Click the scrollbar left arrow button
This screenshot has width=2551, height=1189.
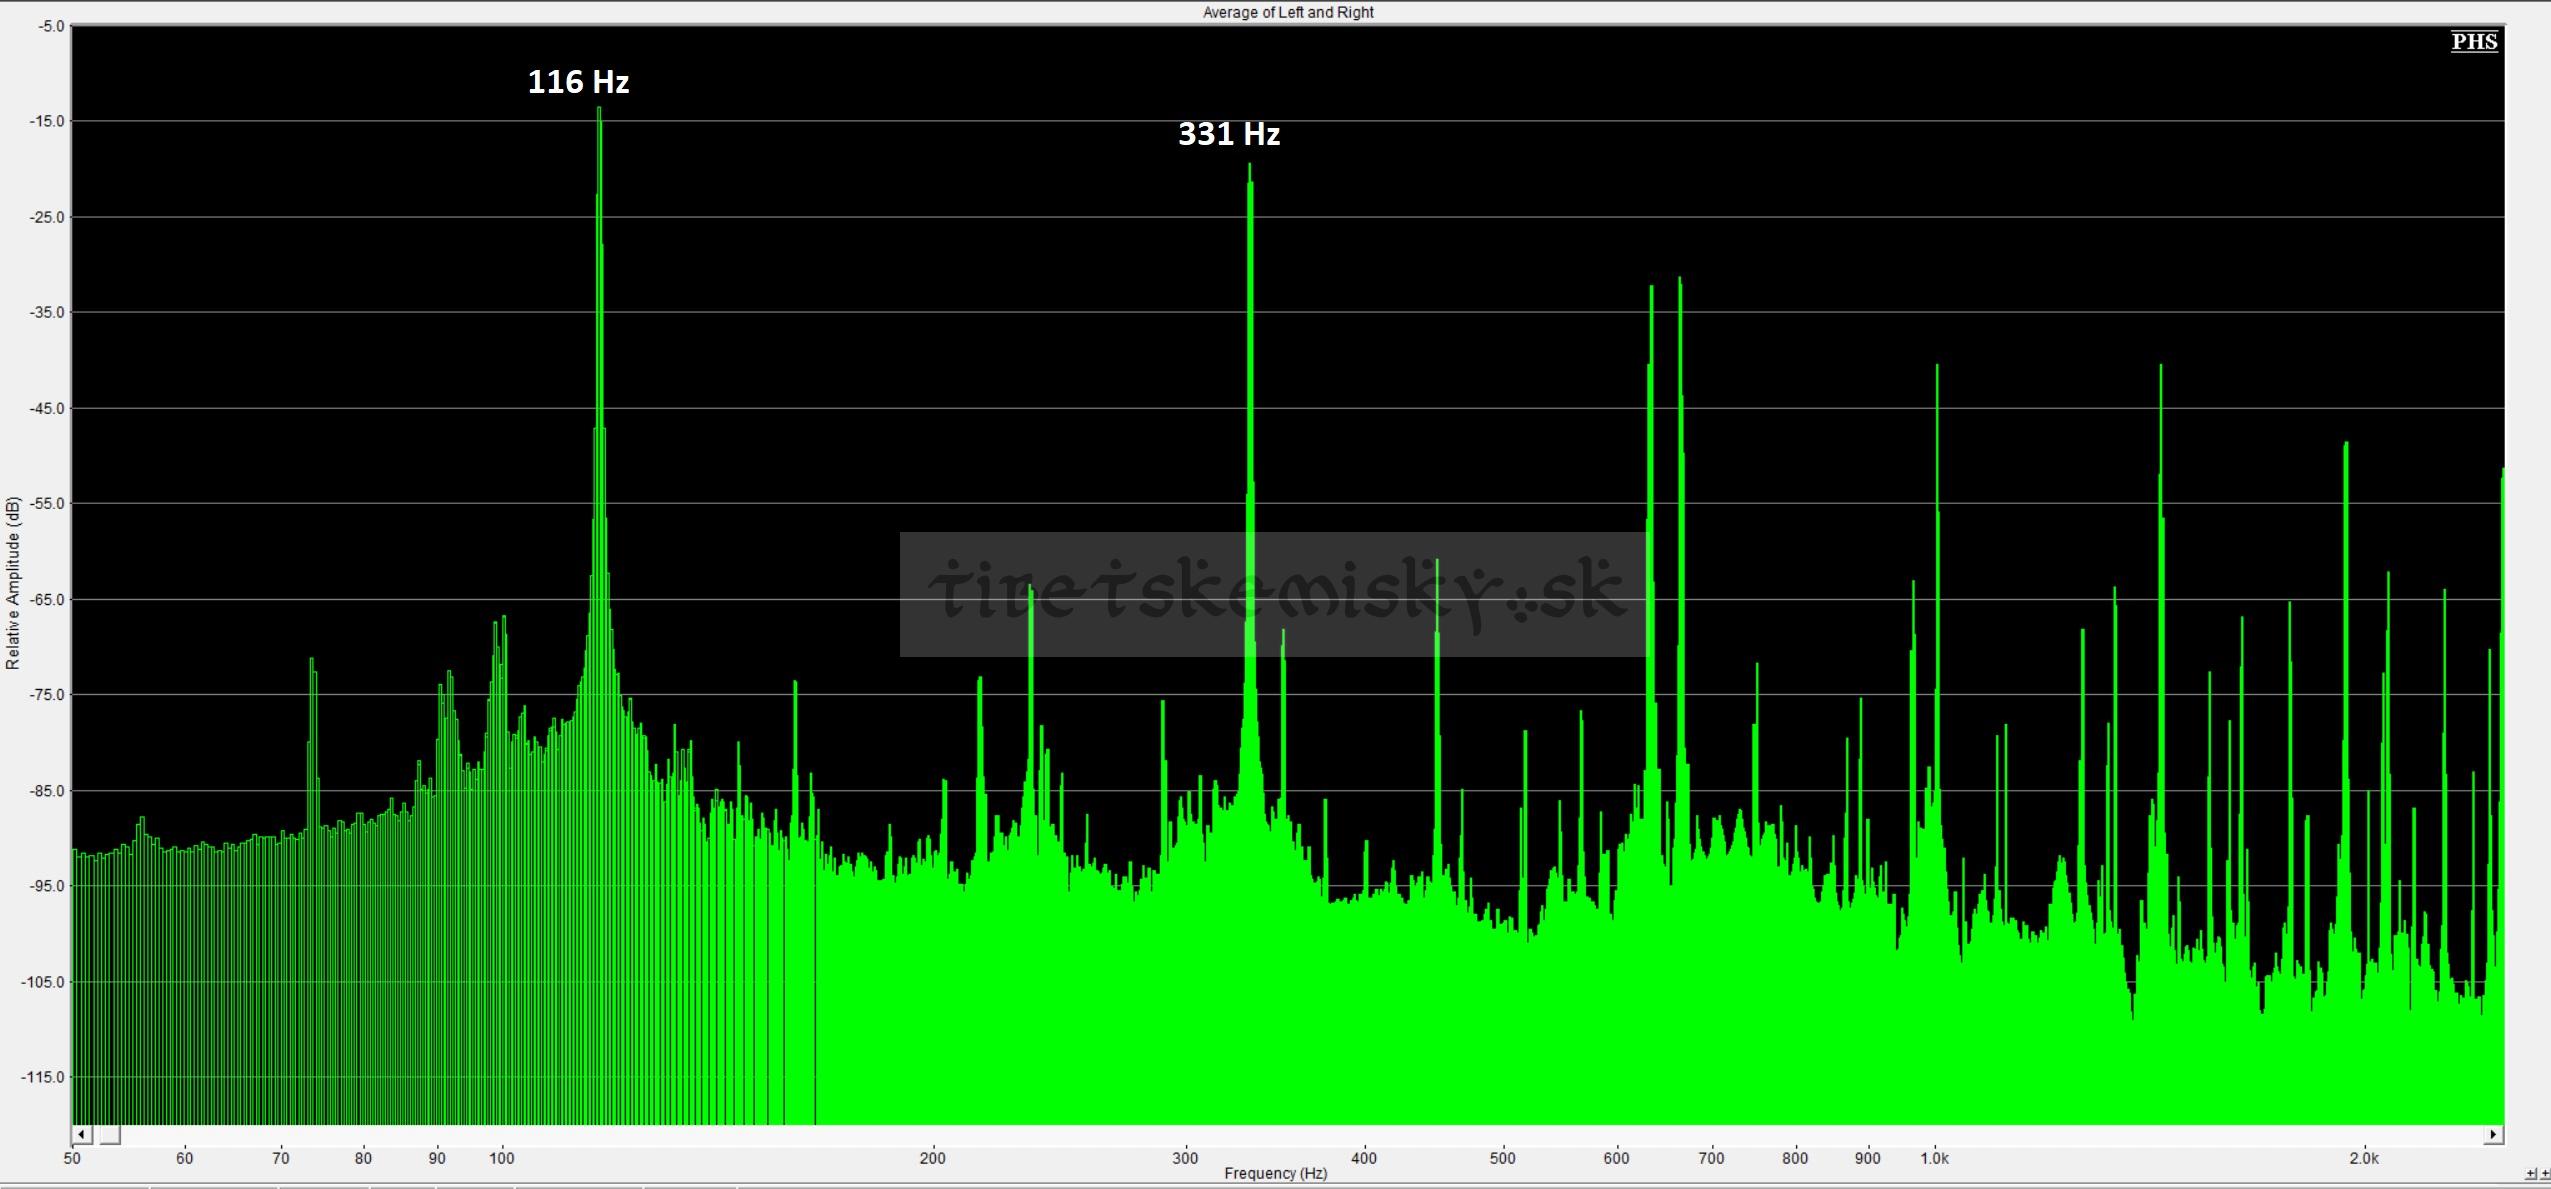(82, 1135)
